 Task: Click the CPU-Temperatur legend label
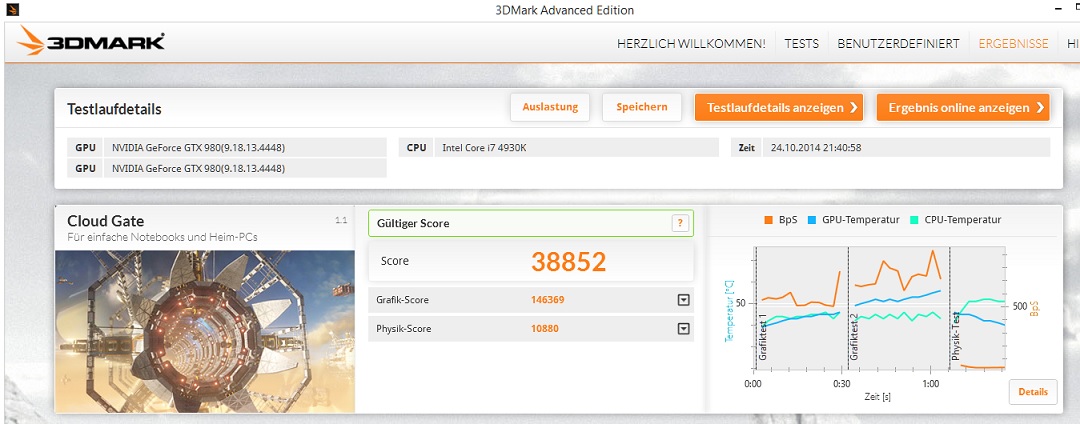963,220
